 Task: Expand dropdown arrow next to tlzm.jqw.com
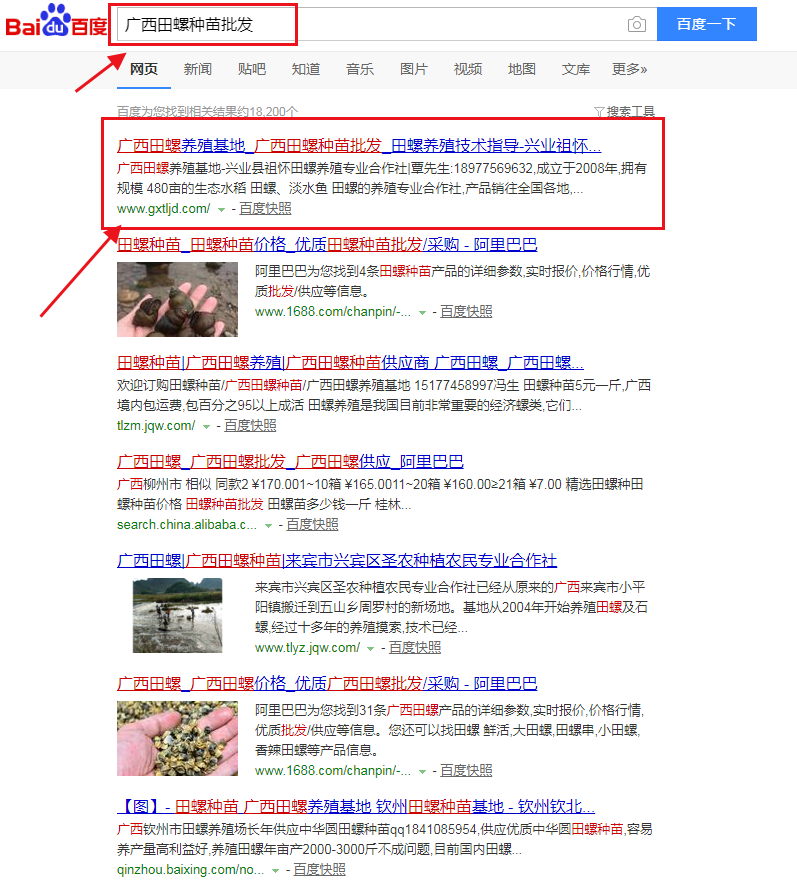click(207, 426)
